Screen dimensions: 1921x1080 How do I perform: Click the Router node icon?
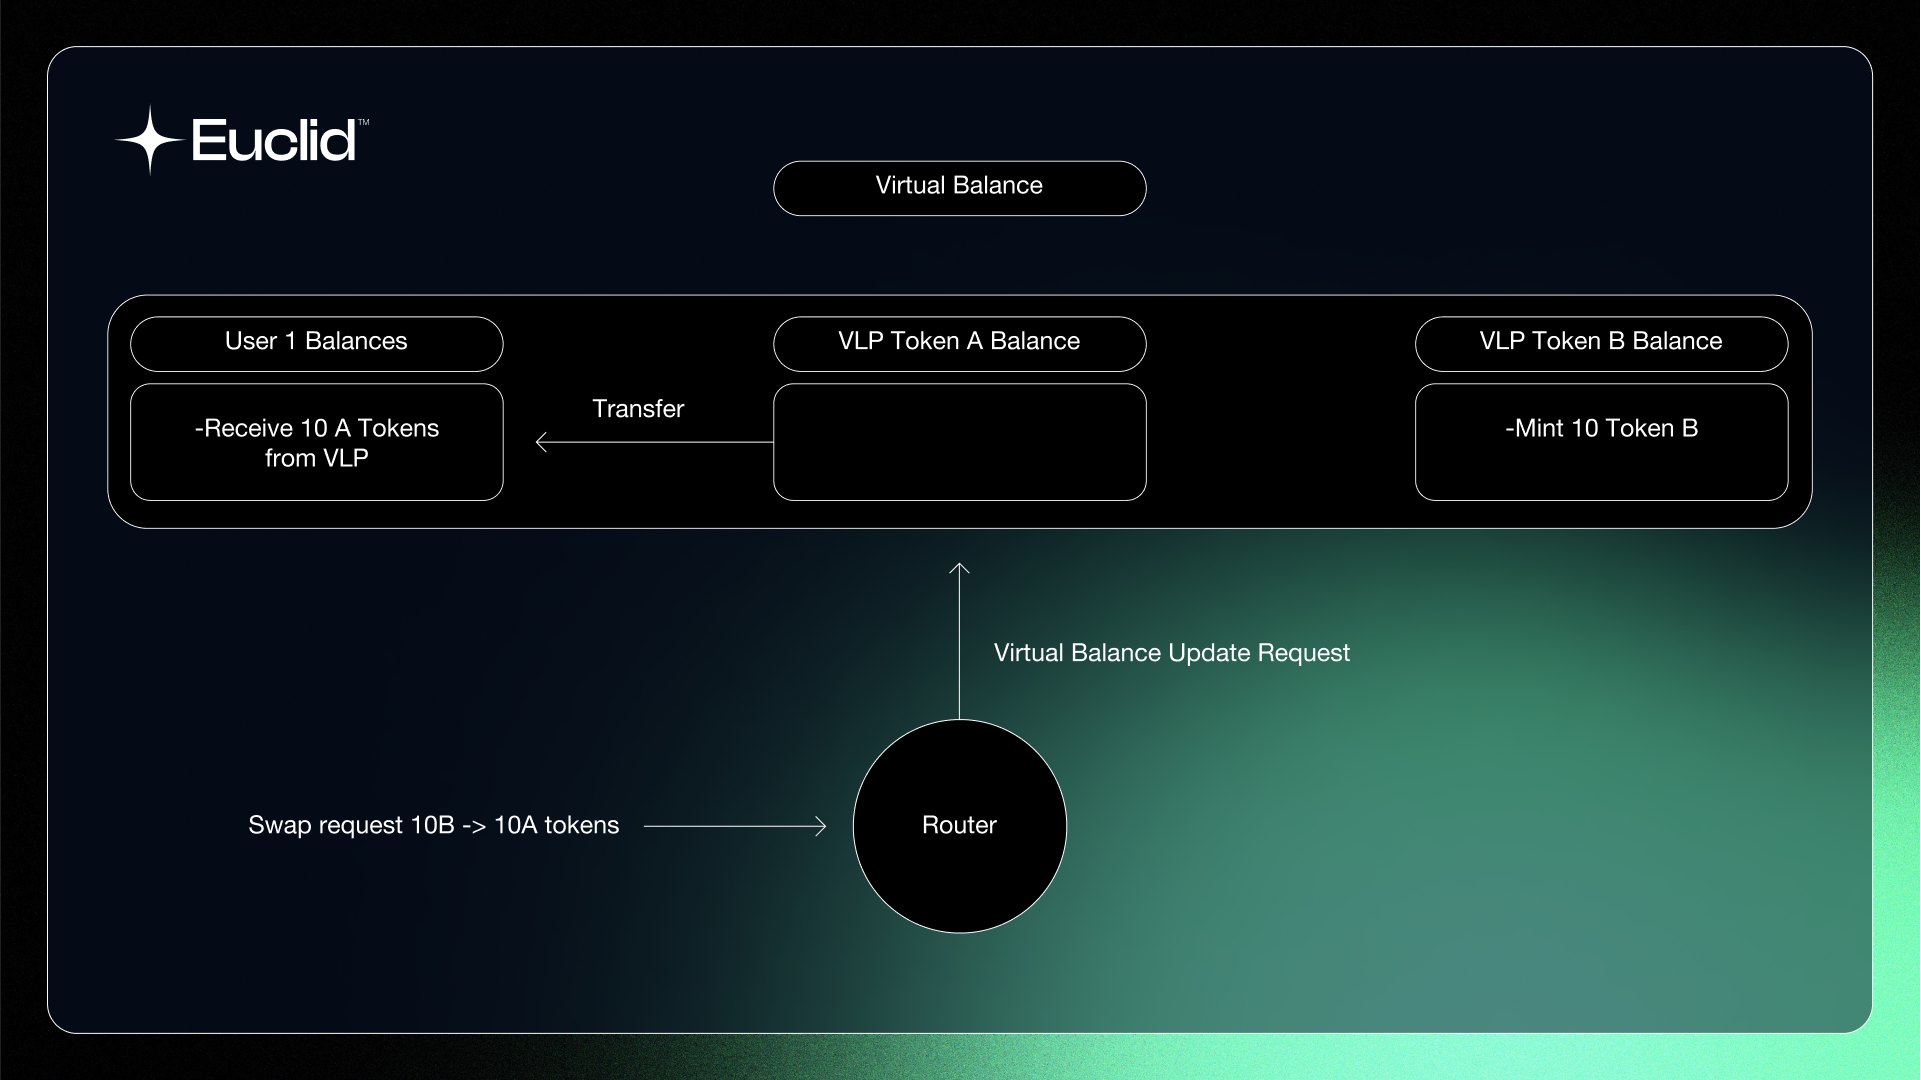point(958,825)
